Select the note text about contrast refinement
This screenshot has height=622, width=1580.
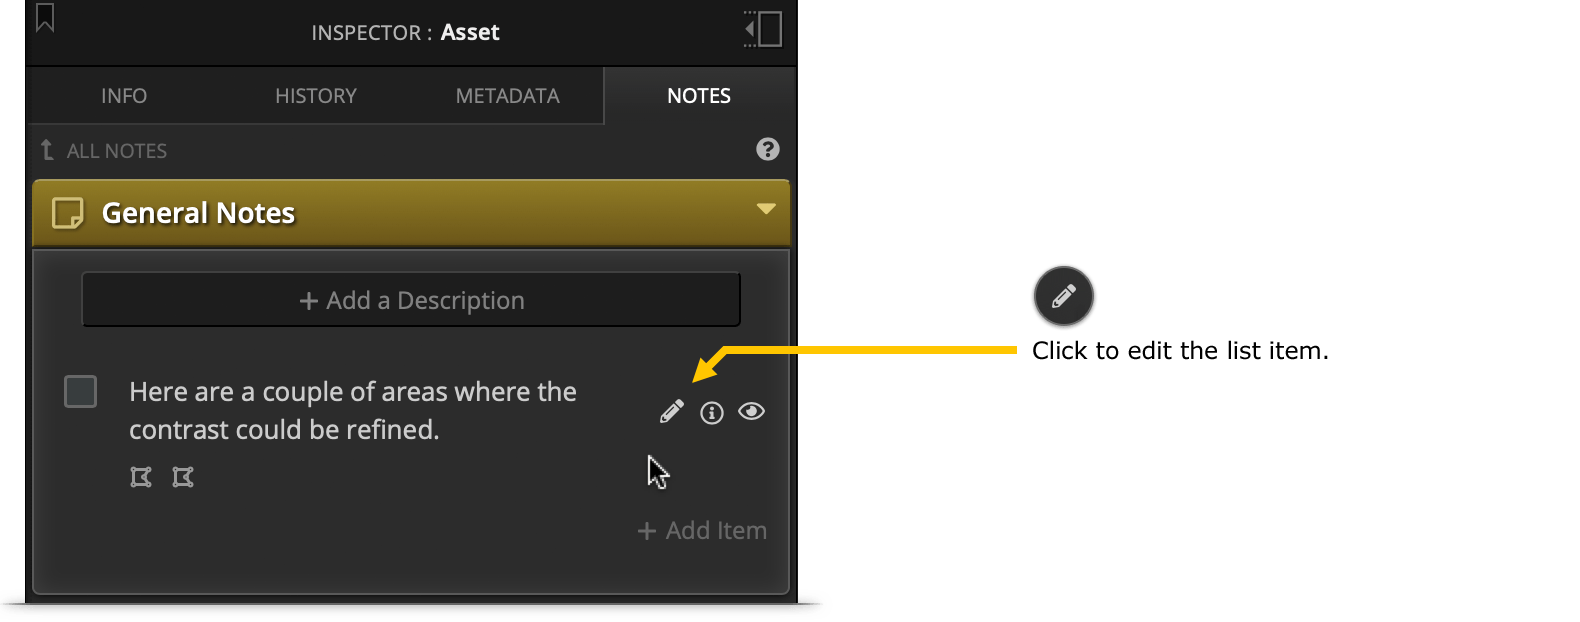point(353,411)
